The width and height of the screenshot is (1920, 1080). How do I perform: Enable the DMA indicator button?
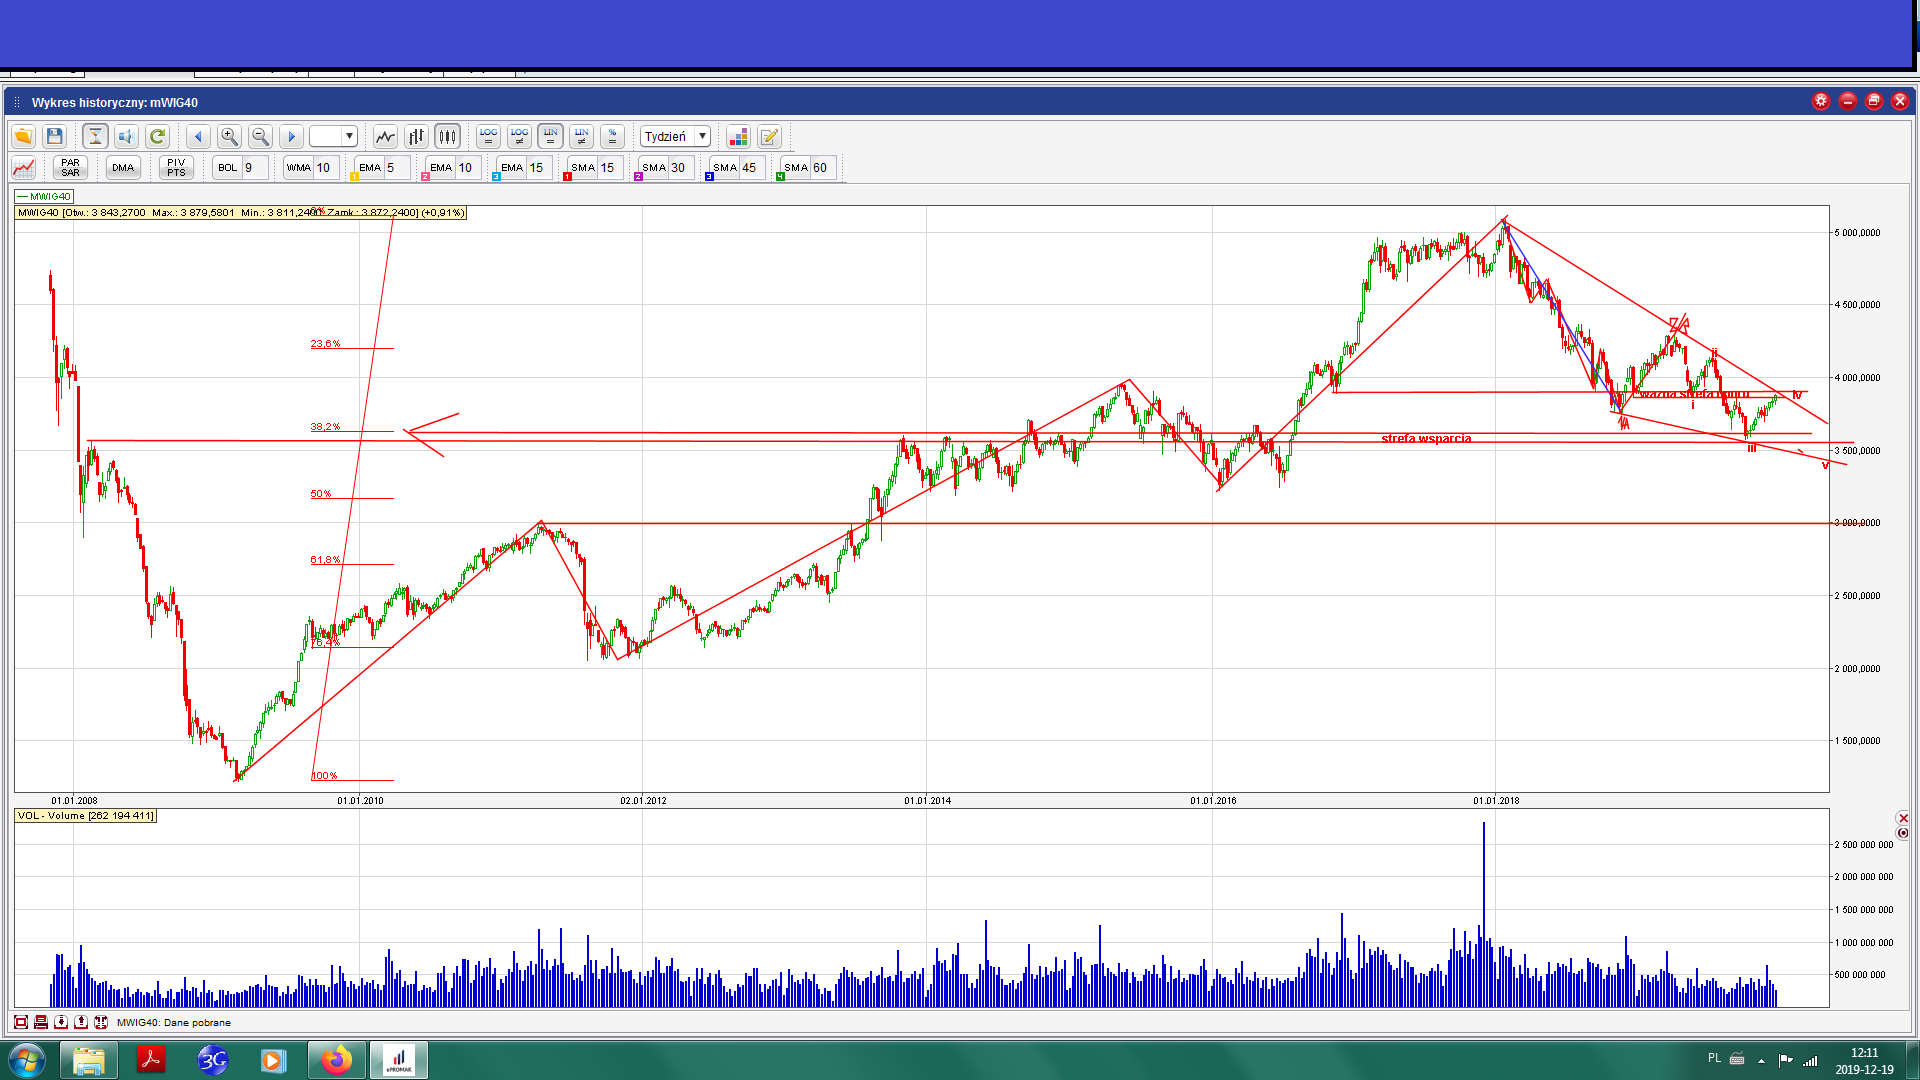(123, 167)
